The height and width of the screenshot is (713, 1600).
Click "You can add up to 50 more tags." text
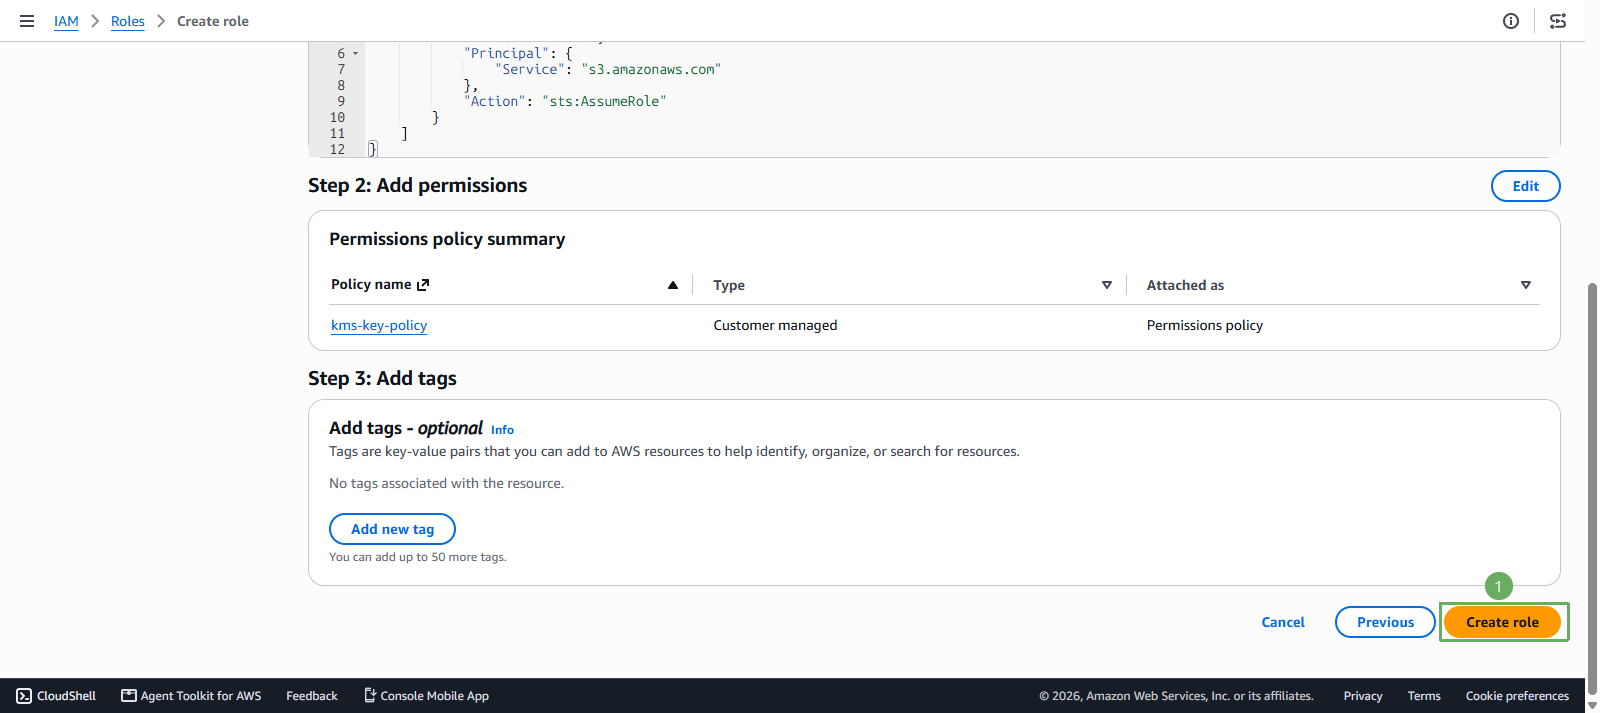[418, 557]
